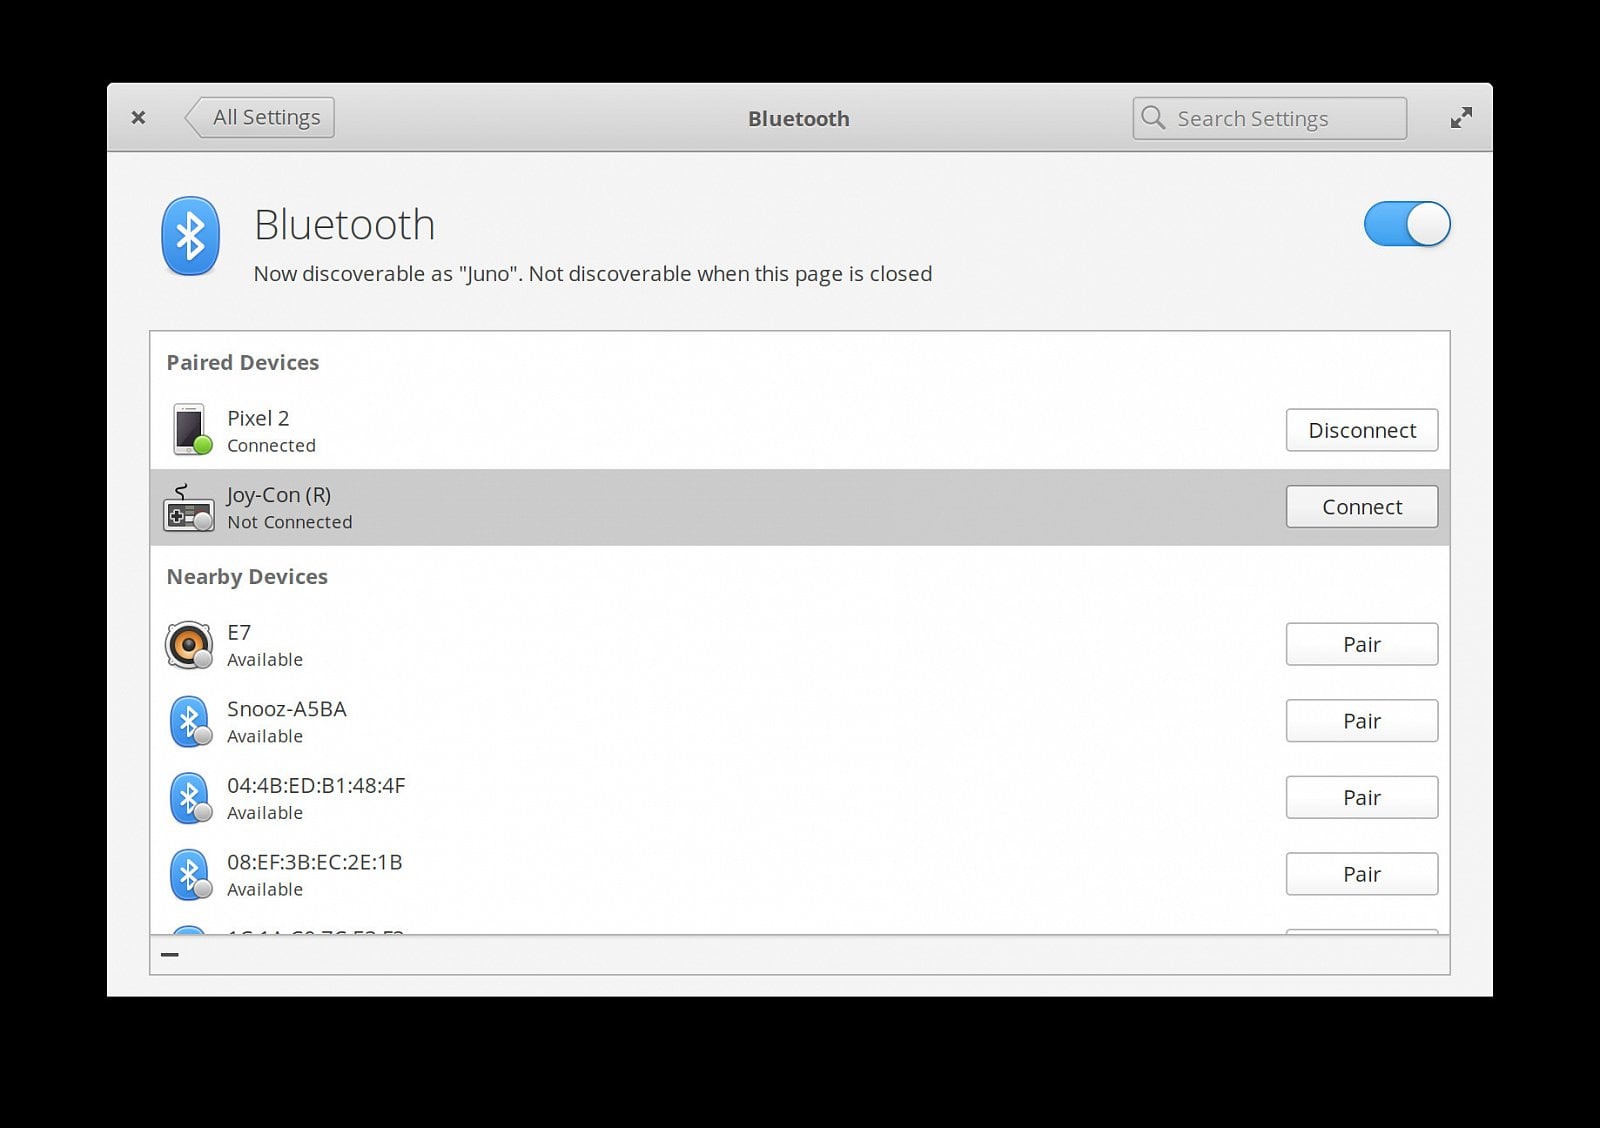Click the Paired Devices section header
The image size is (1600, 1128).
(242, 362)
